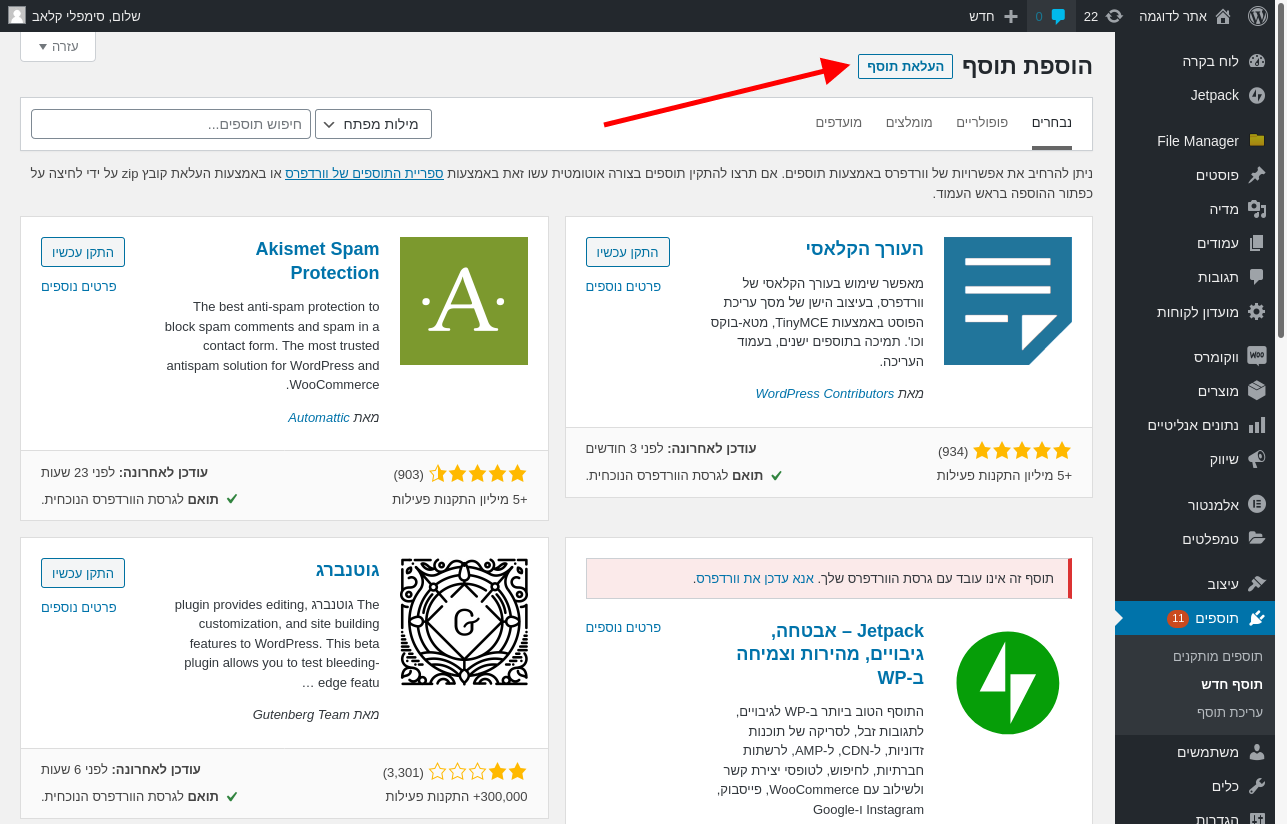1287x824 pixels.
Task: Install the Akismet Spam Protection plugin now
Action: coord(83,252)
